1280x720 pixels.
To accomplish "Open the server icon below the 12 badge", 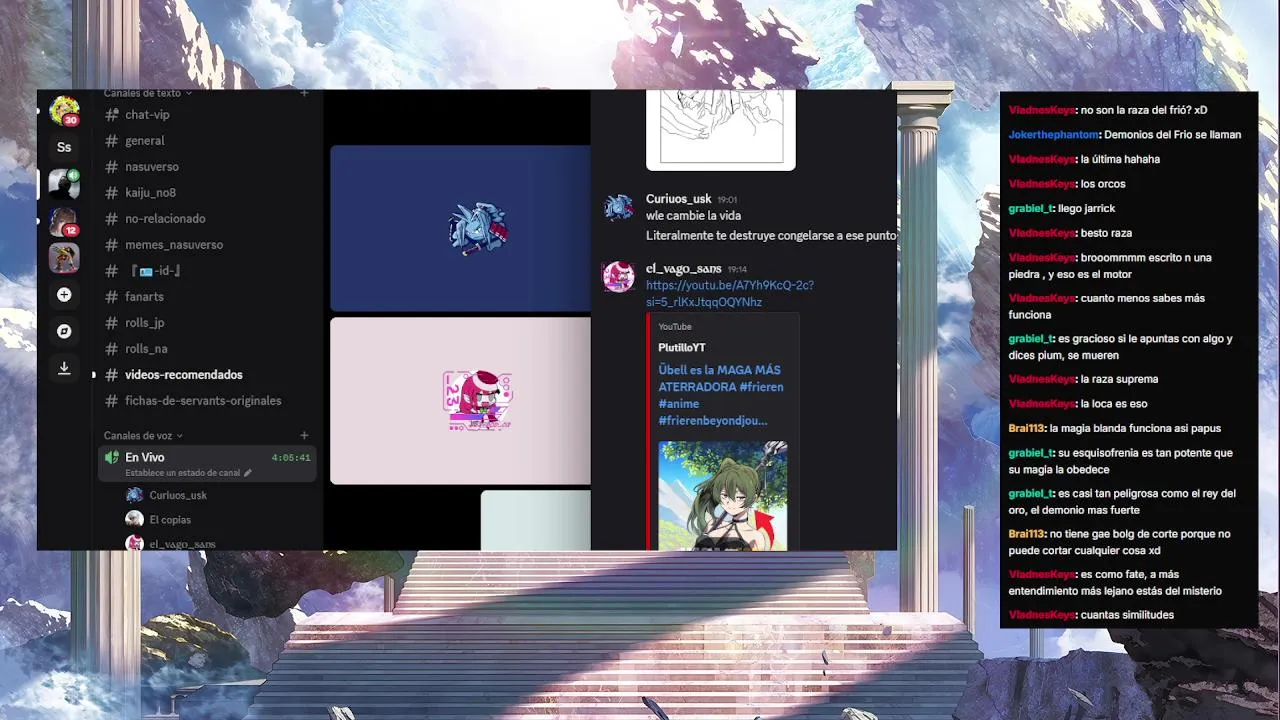I will [64, 258].
